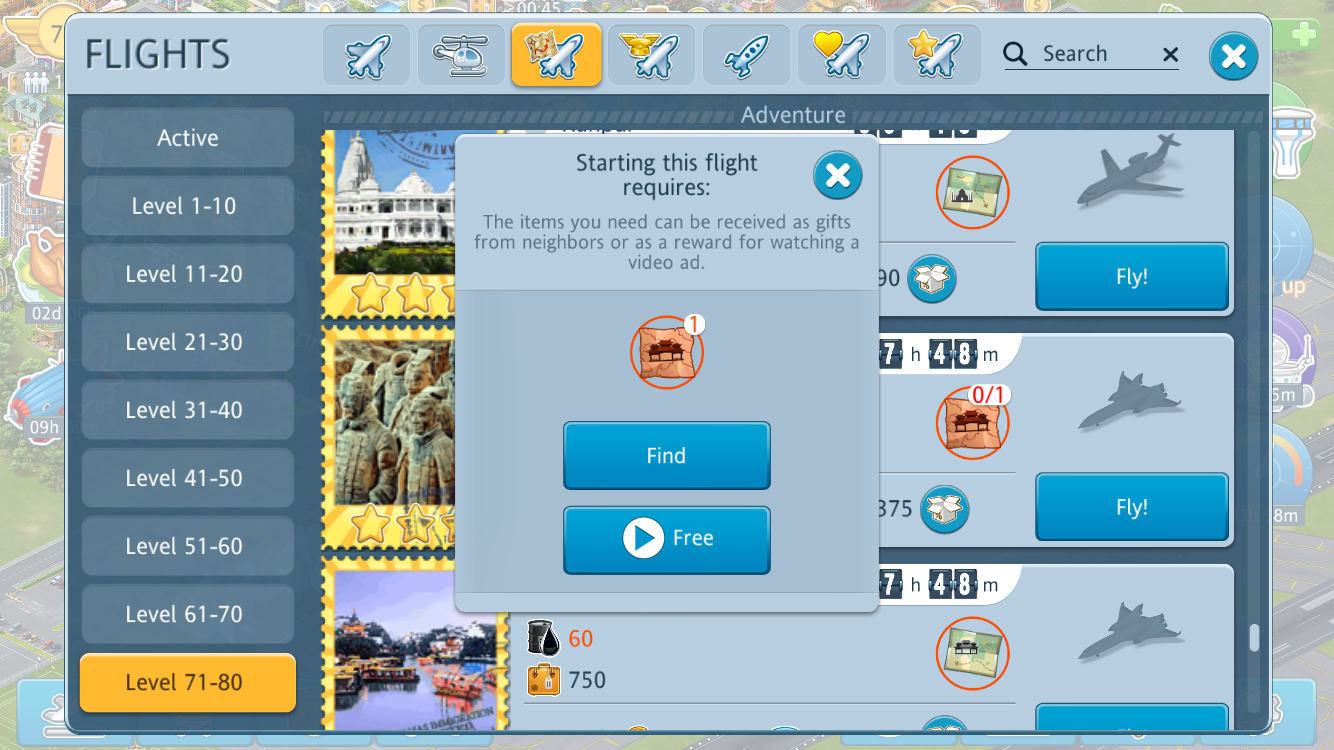Select the Active flights tab
The height and width of the screenshot is (750, 1334).
coord(188,138)
